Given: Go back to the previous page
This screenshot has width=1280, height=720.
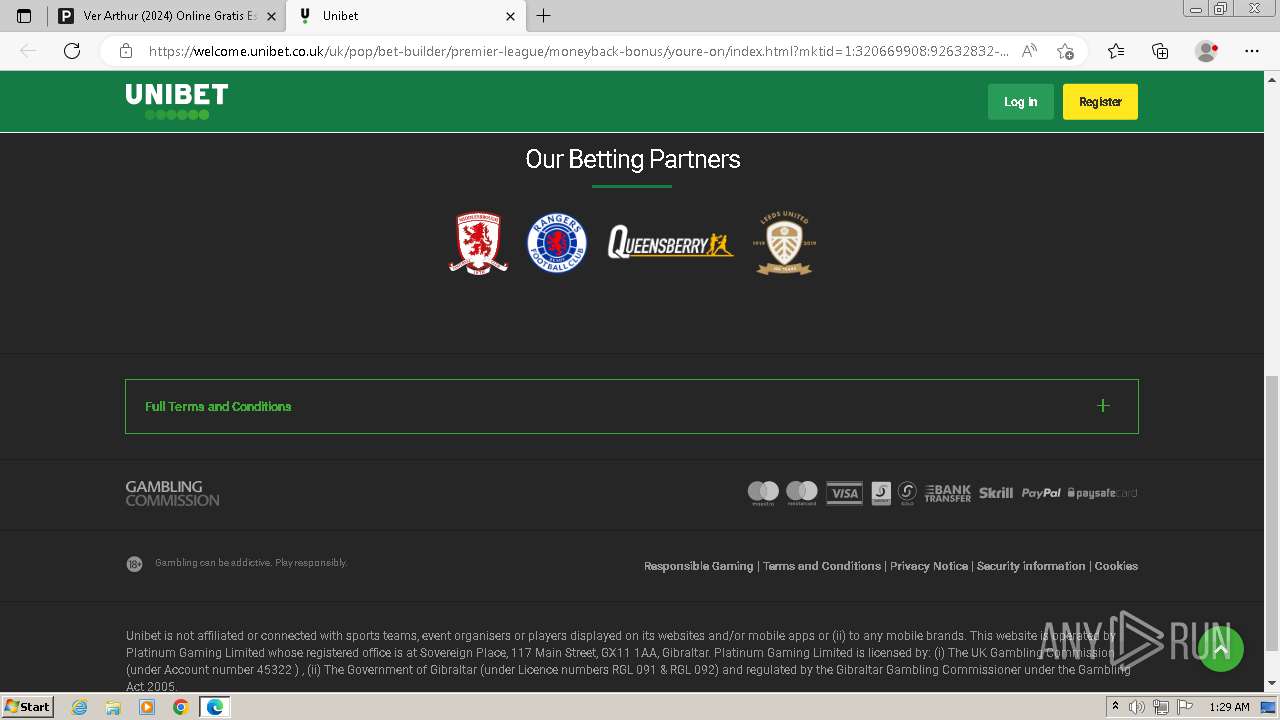Looking at the screenshot, I should click(28, 51).
